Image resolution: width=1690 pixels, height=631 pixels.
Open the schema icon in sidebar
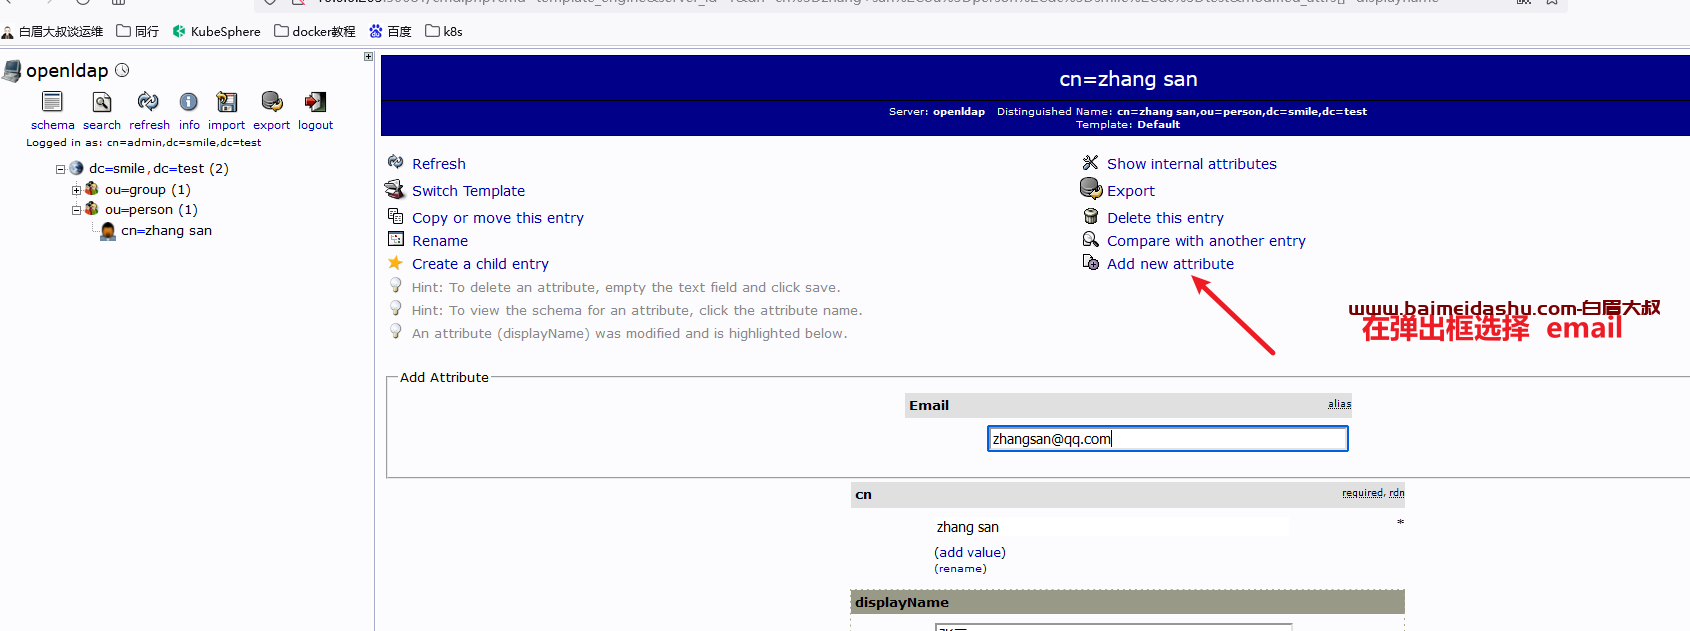[52, 102]
